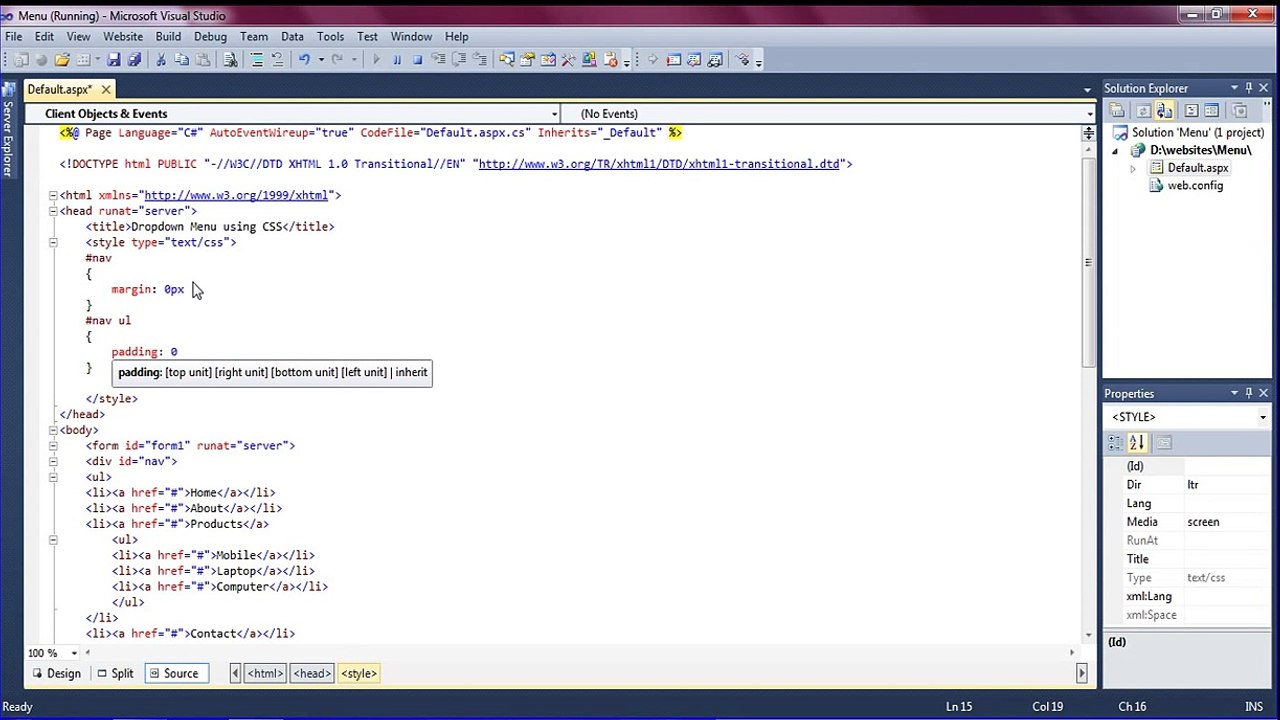Stop debugging with the stop icon

point(417,60)
